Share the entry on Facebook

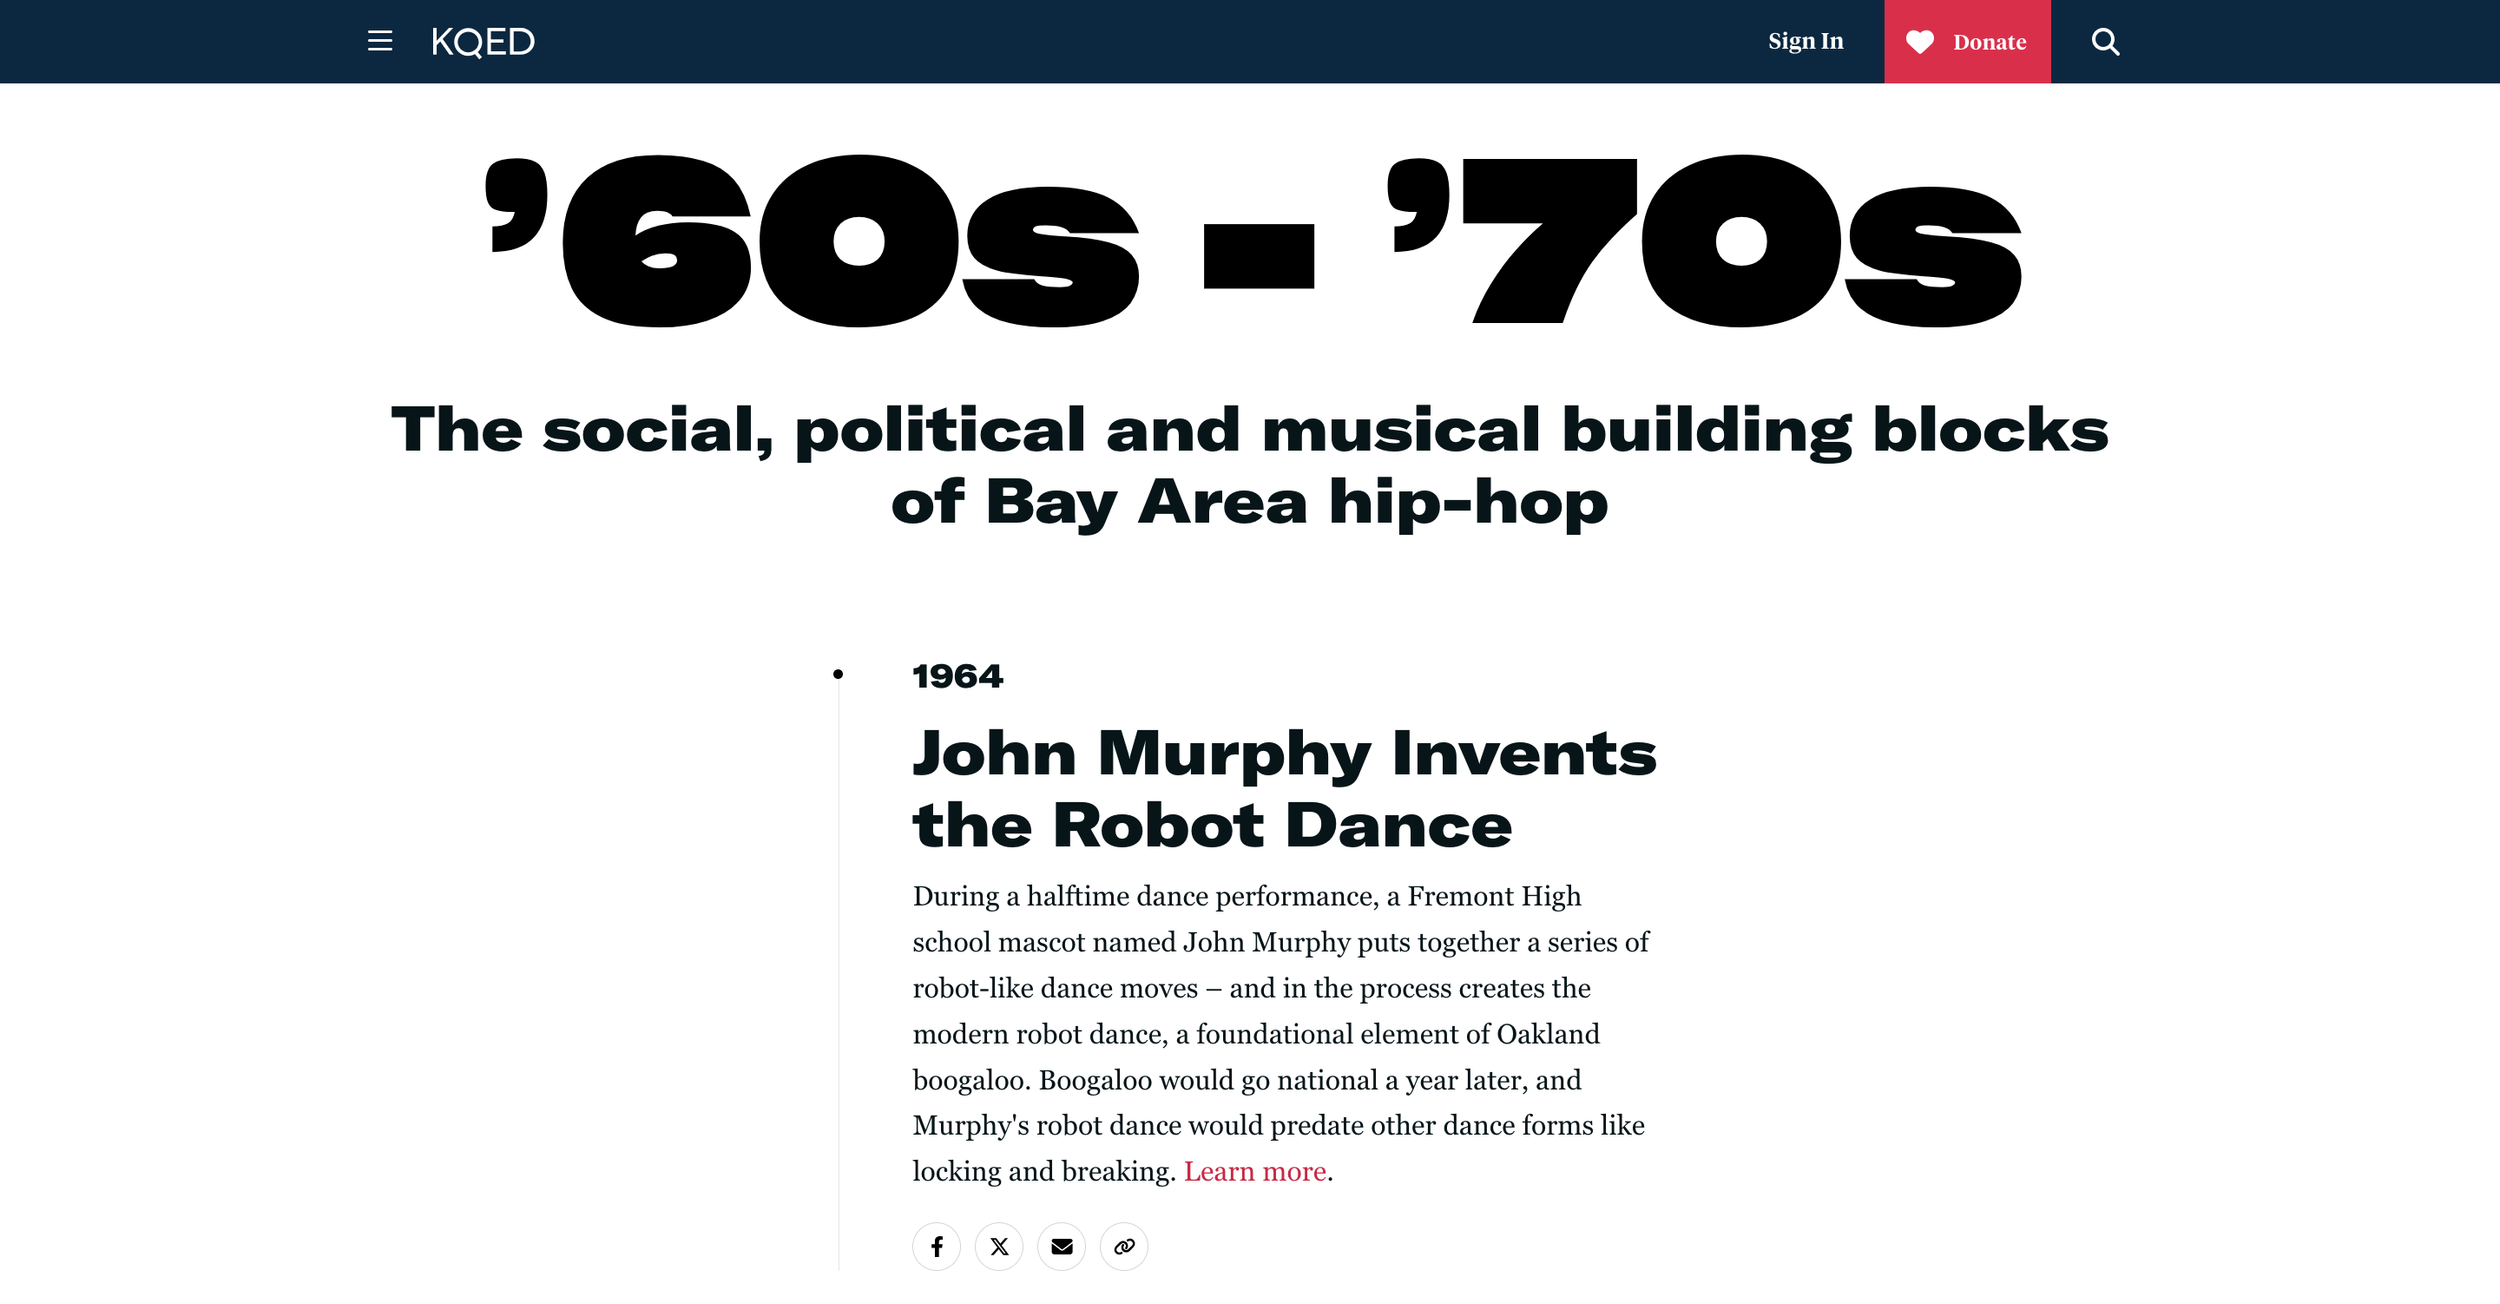[936, 1246]
